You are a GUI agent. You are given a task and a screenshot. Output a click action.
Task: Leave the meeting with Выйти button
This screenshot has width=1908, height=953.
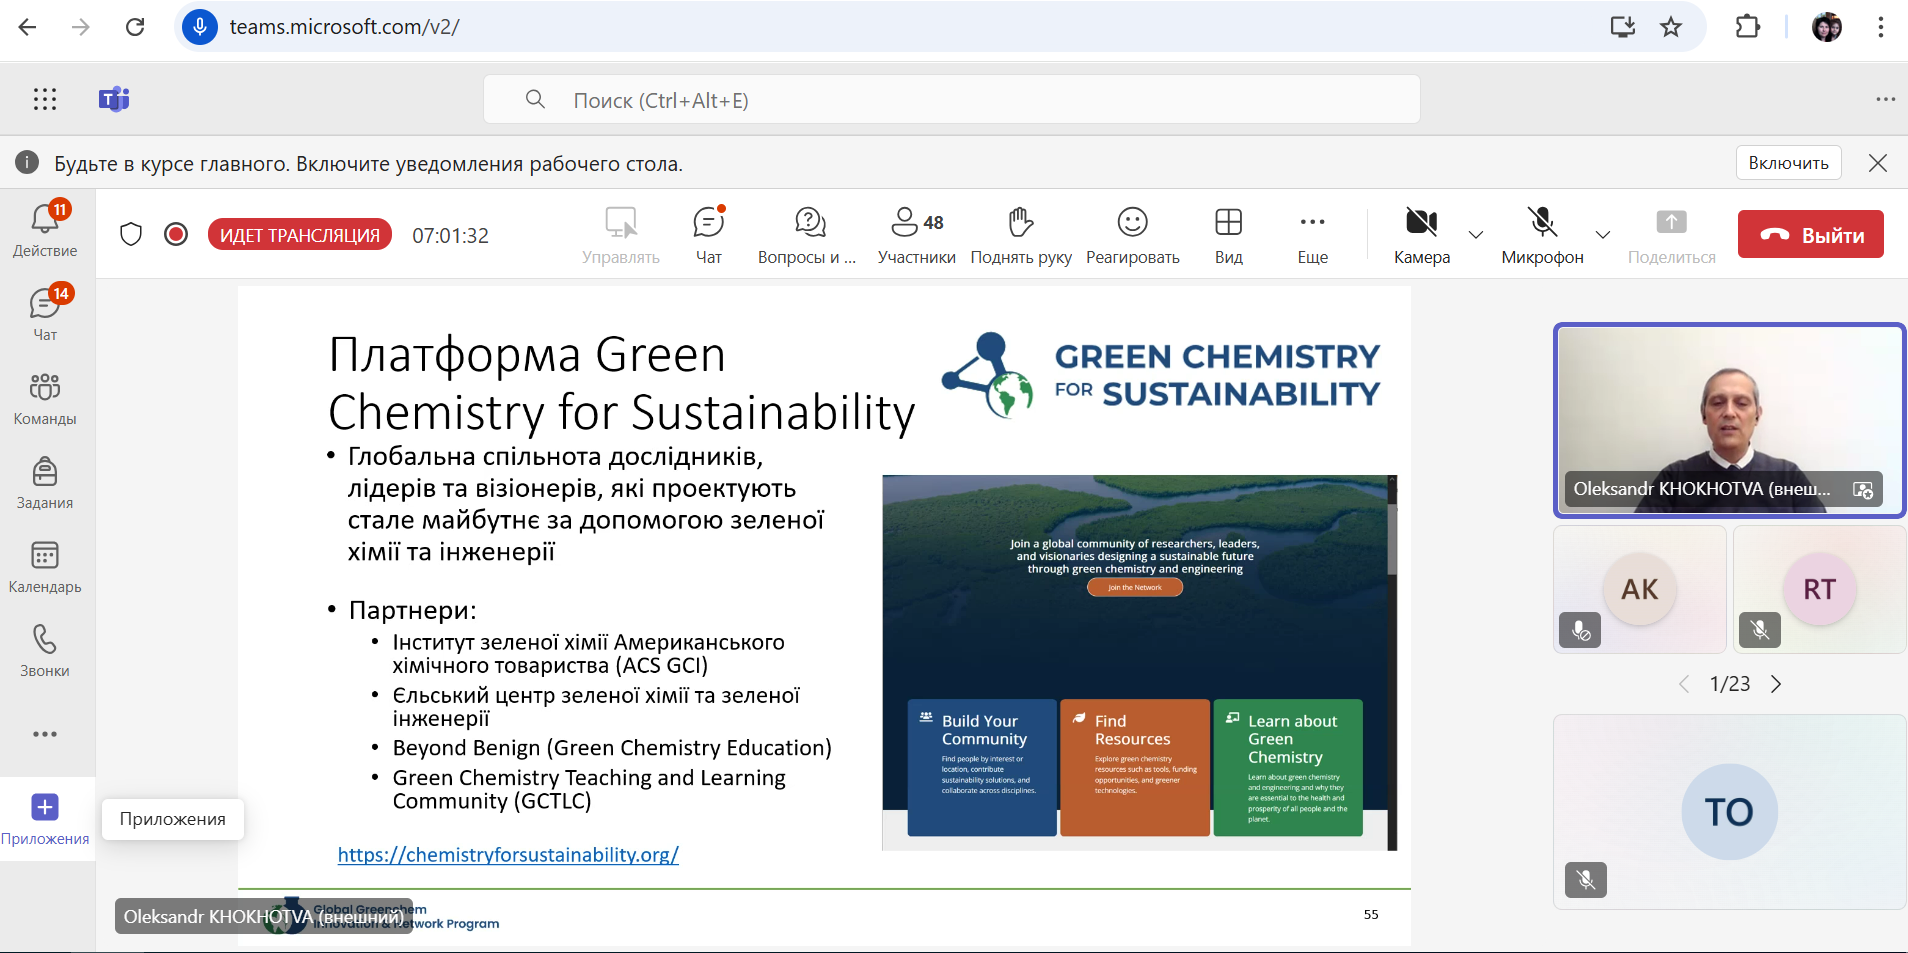[1810, 234]
